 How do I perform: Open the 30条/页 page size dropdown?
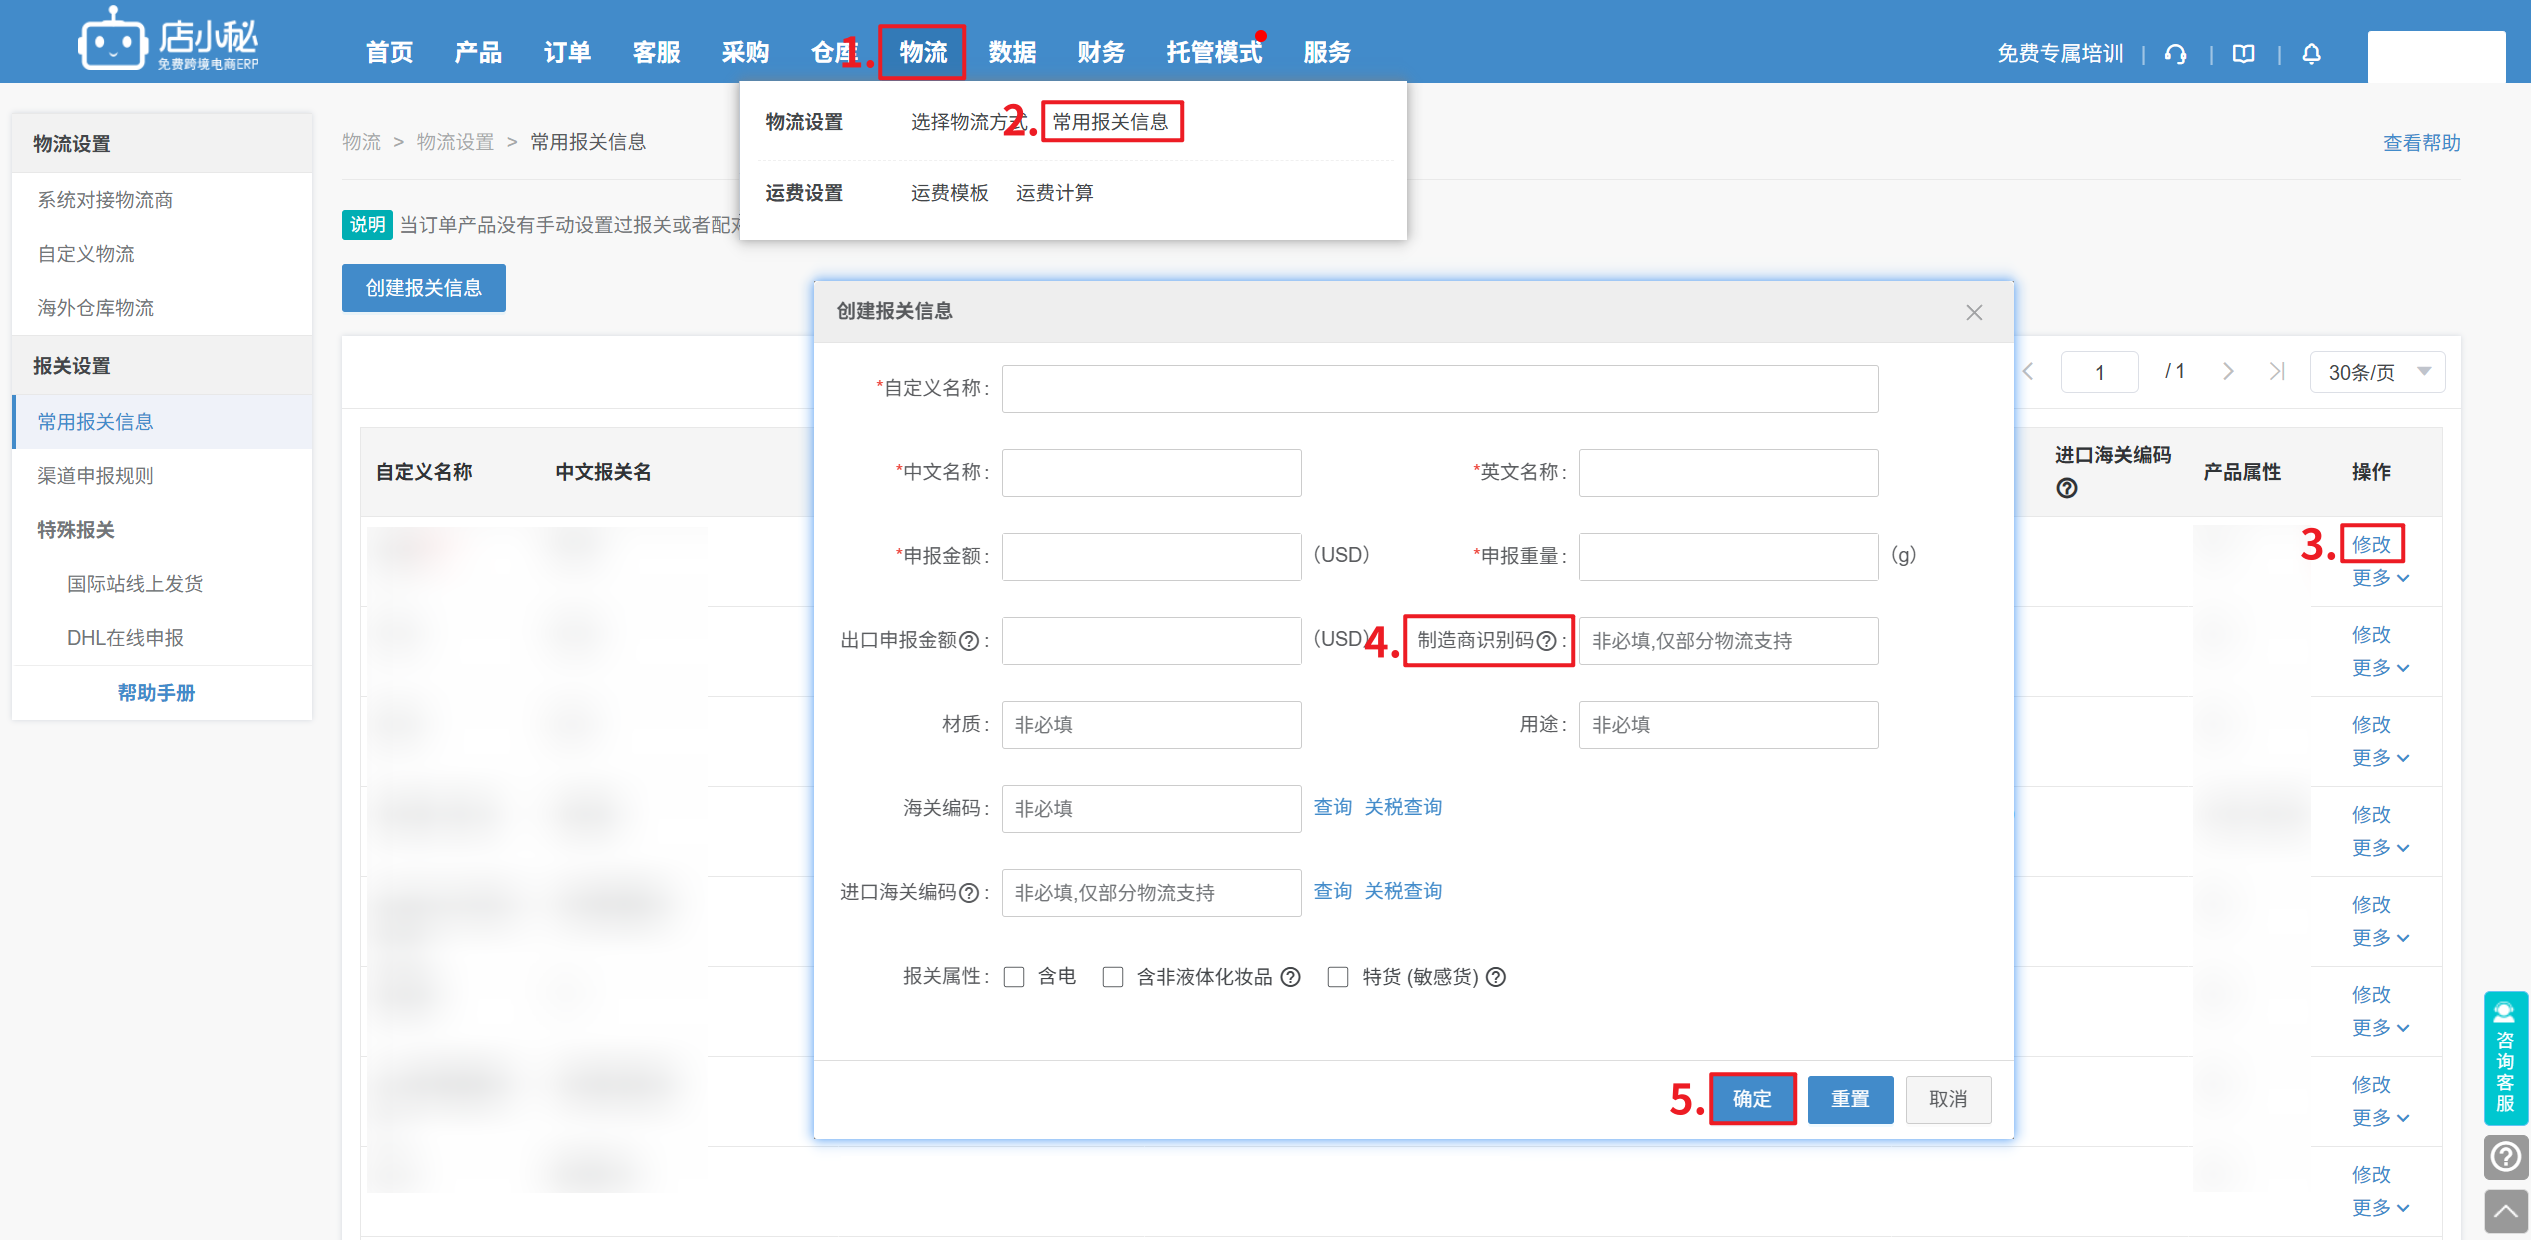[2377, 372]
